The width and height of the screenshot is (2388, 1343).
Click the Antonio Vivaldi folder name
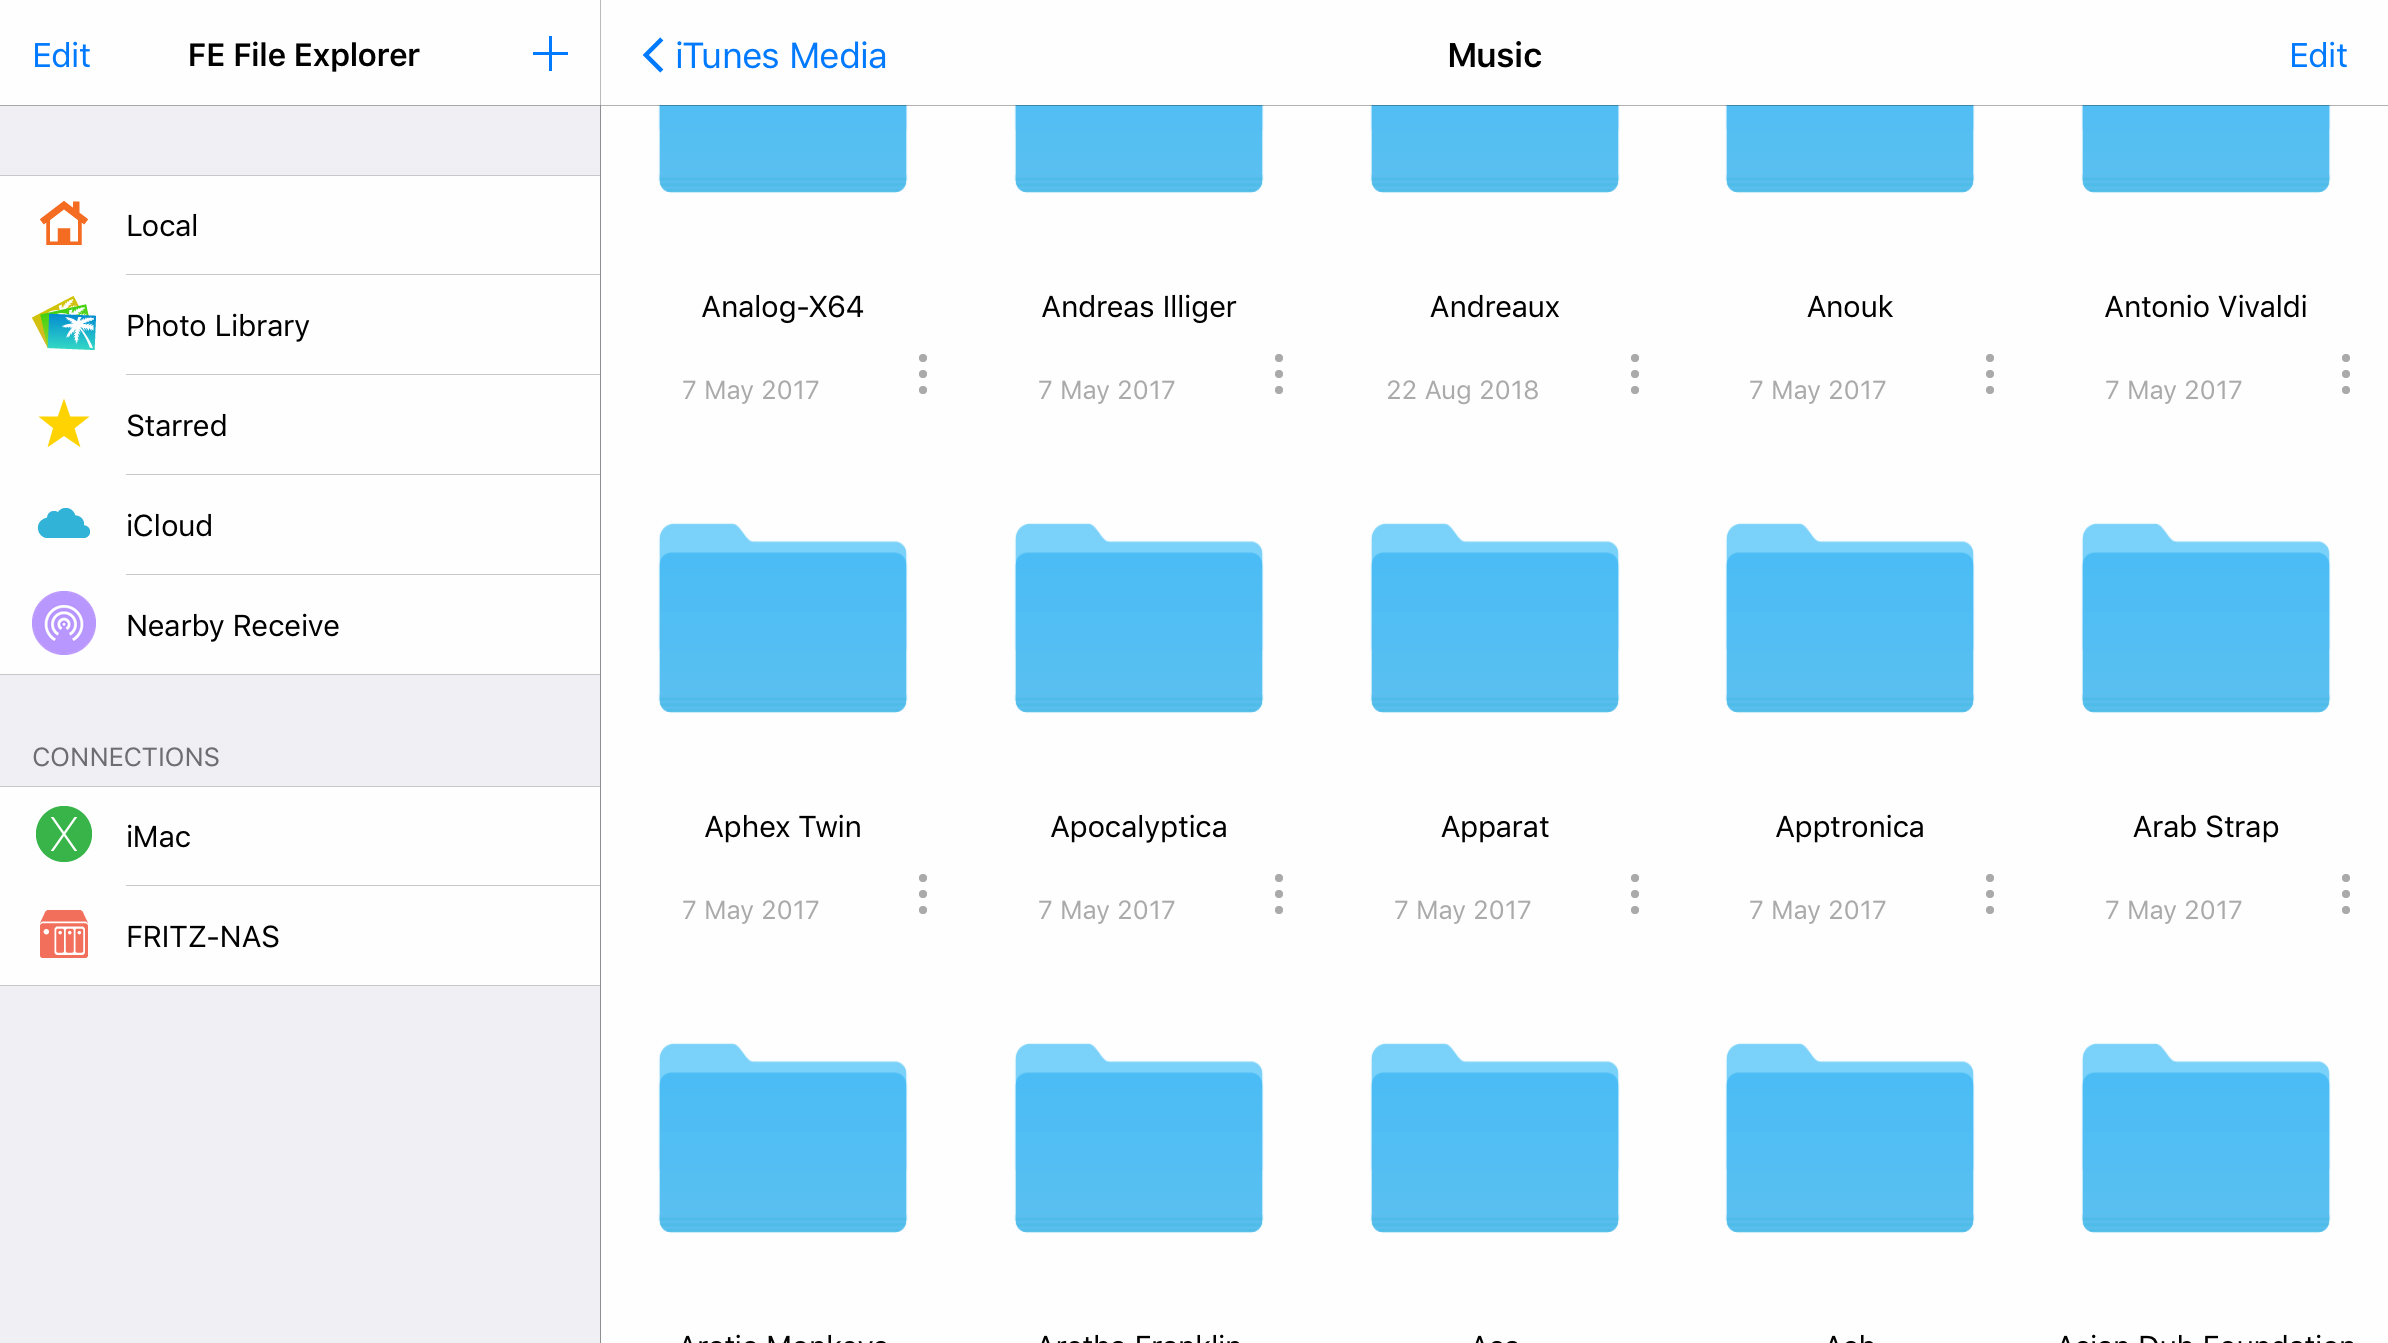coord(2206,307)
